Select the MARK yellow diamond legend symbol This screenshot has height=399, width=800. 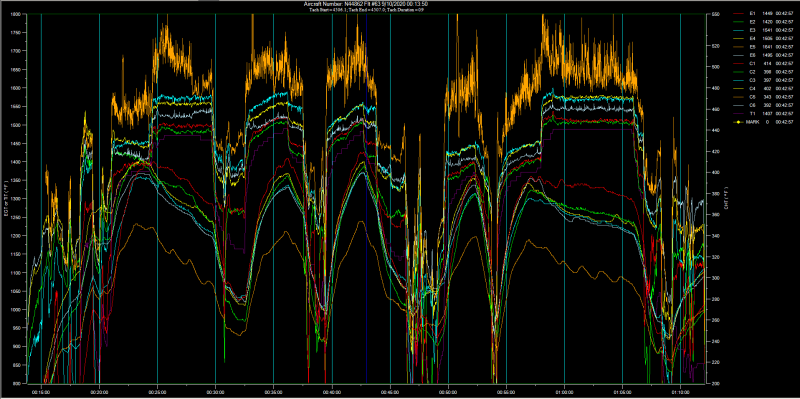[x=738, y=122]
